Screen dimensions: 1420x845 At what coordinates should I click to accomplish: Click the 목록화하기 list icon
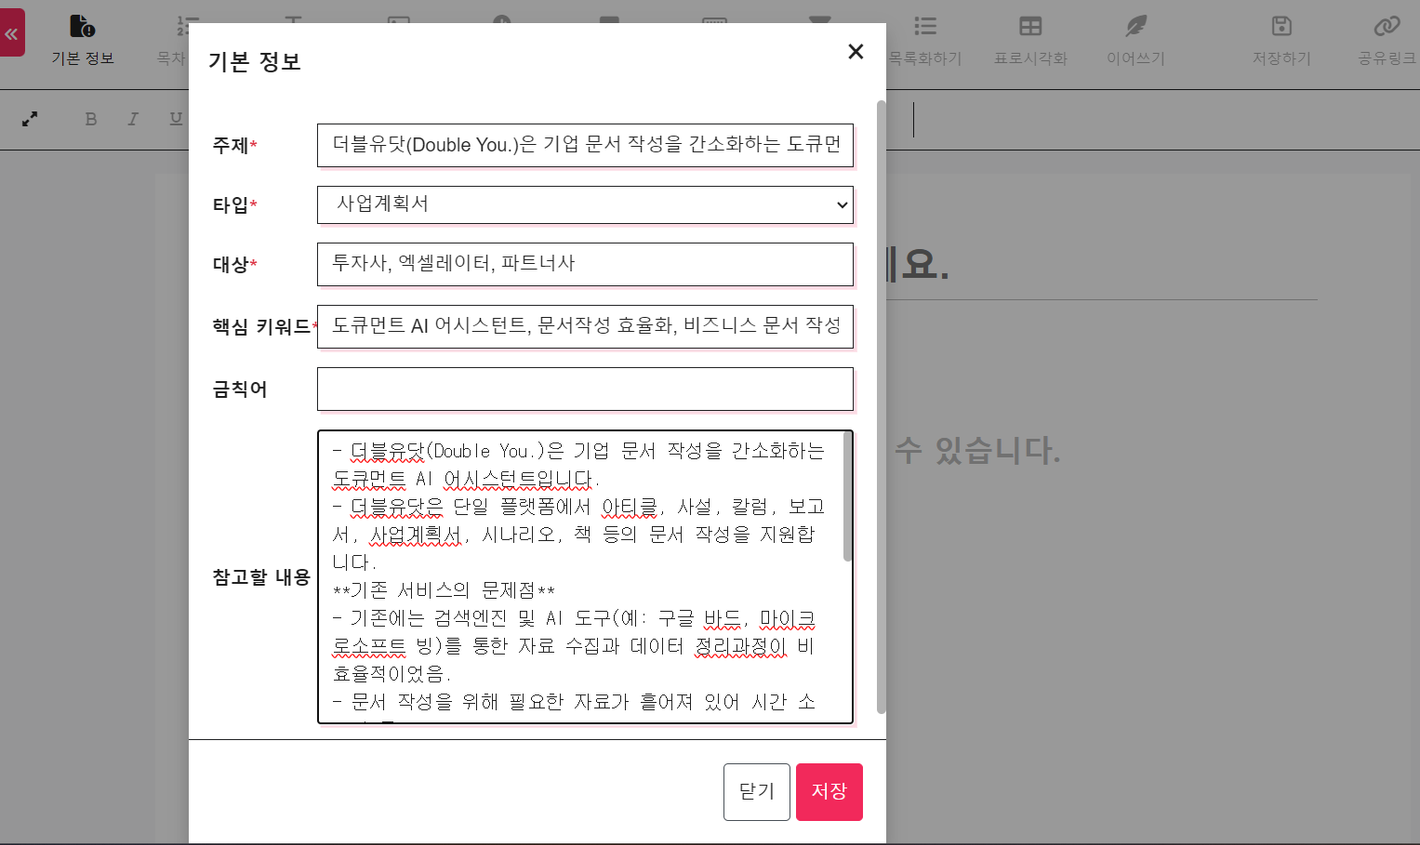point(925,26)
